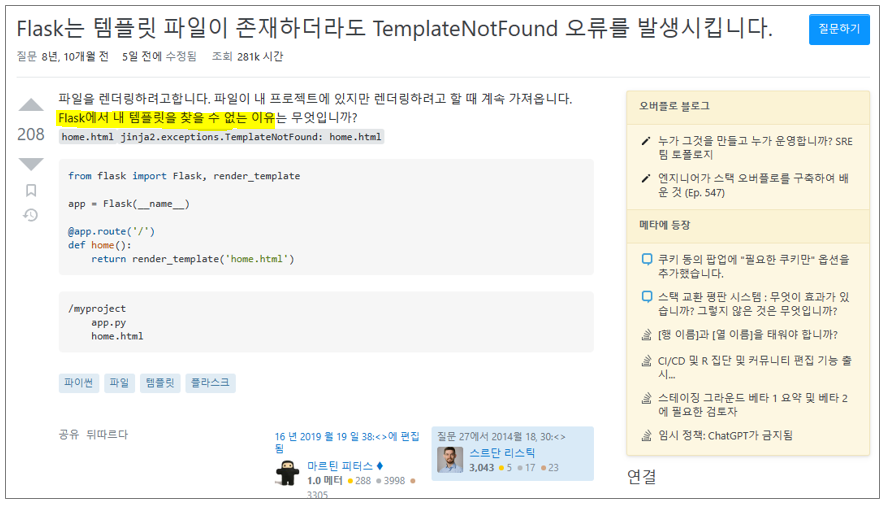The image size is (883, 505).
Task: Click pencil icon beside SRE blog post
Action: [646, 141]
